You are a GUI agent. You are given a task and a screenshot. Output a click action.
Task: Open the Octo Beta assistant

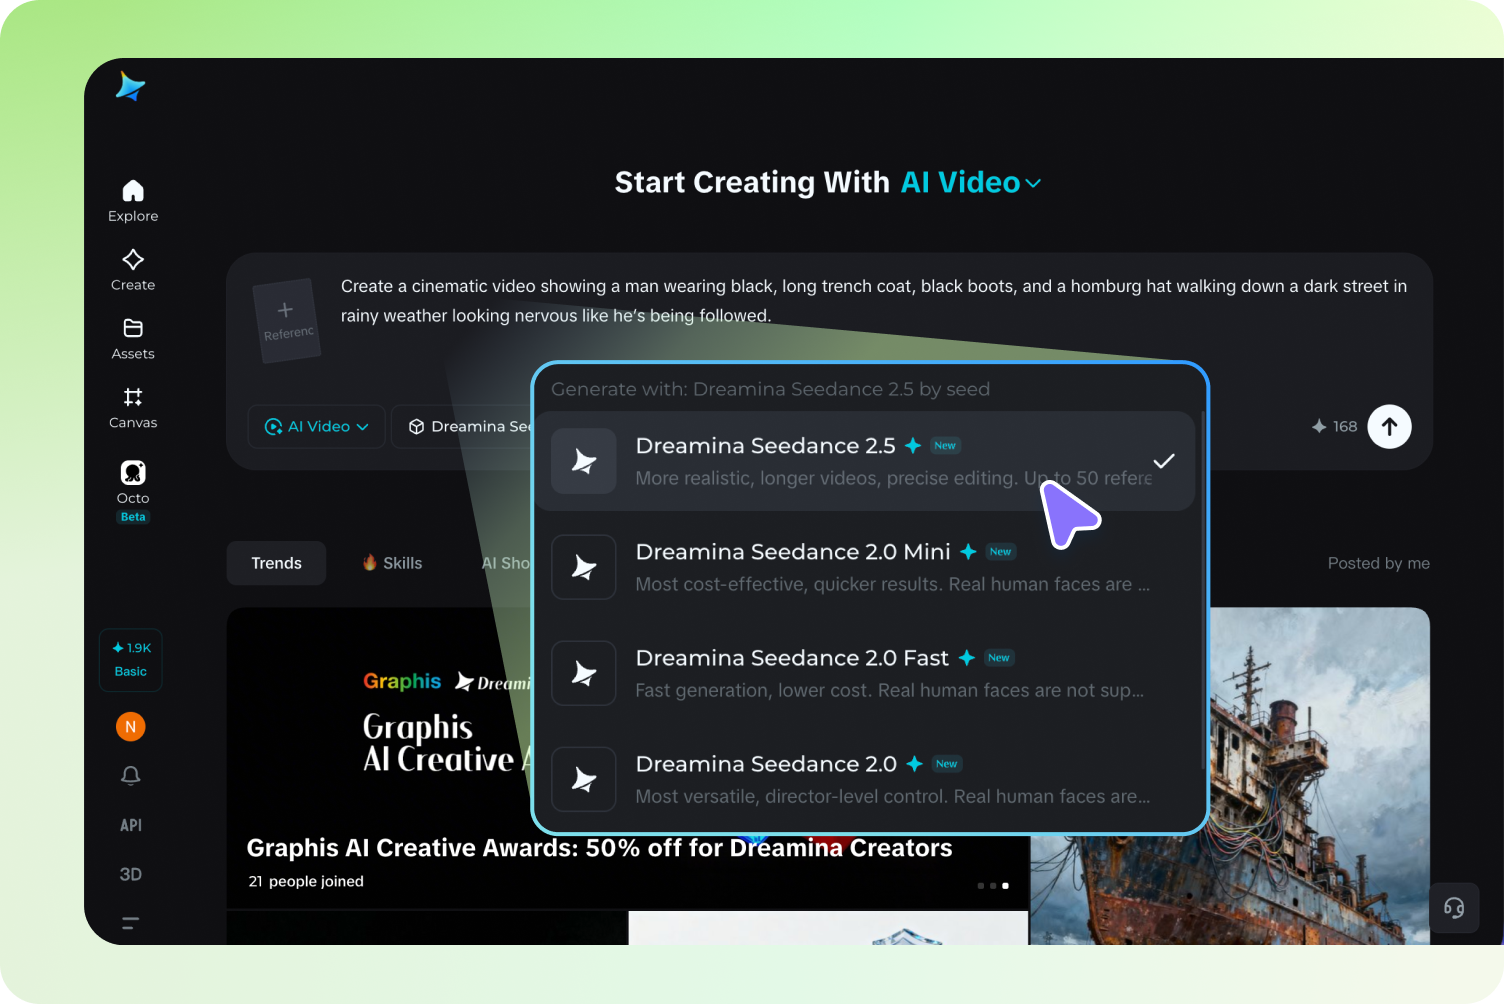(133, 491)
